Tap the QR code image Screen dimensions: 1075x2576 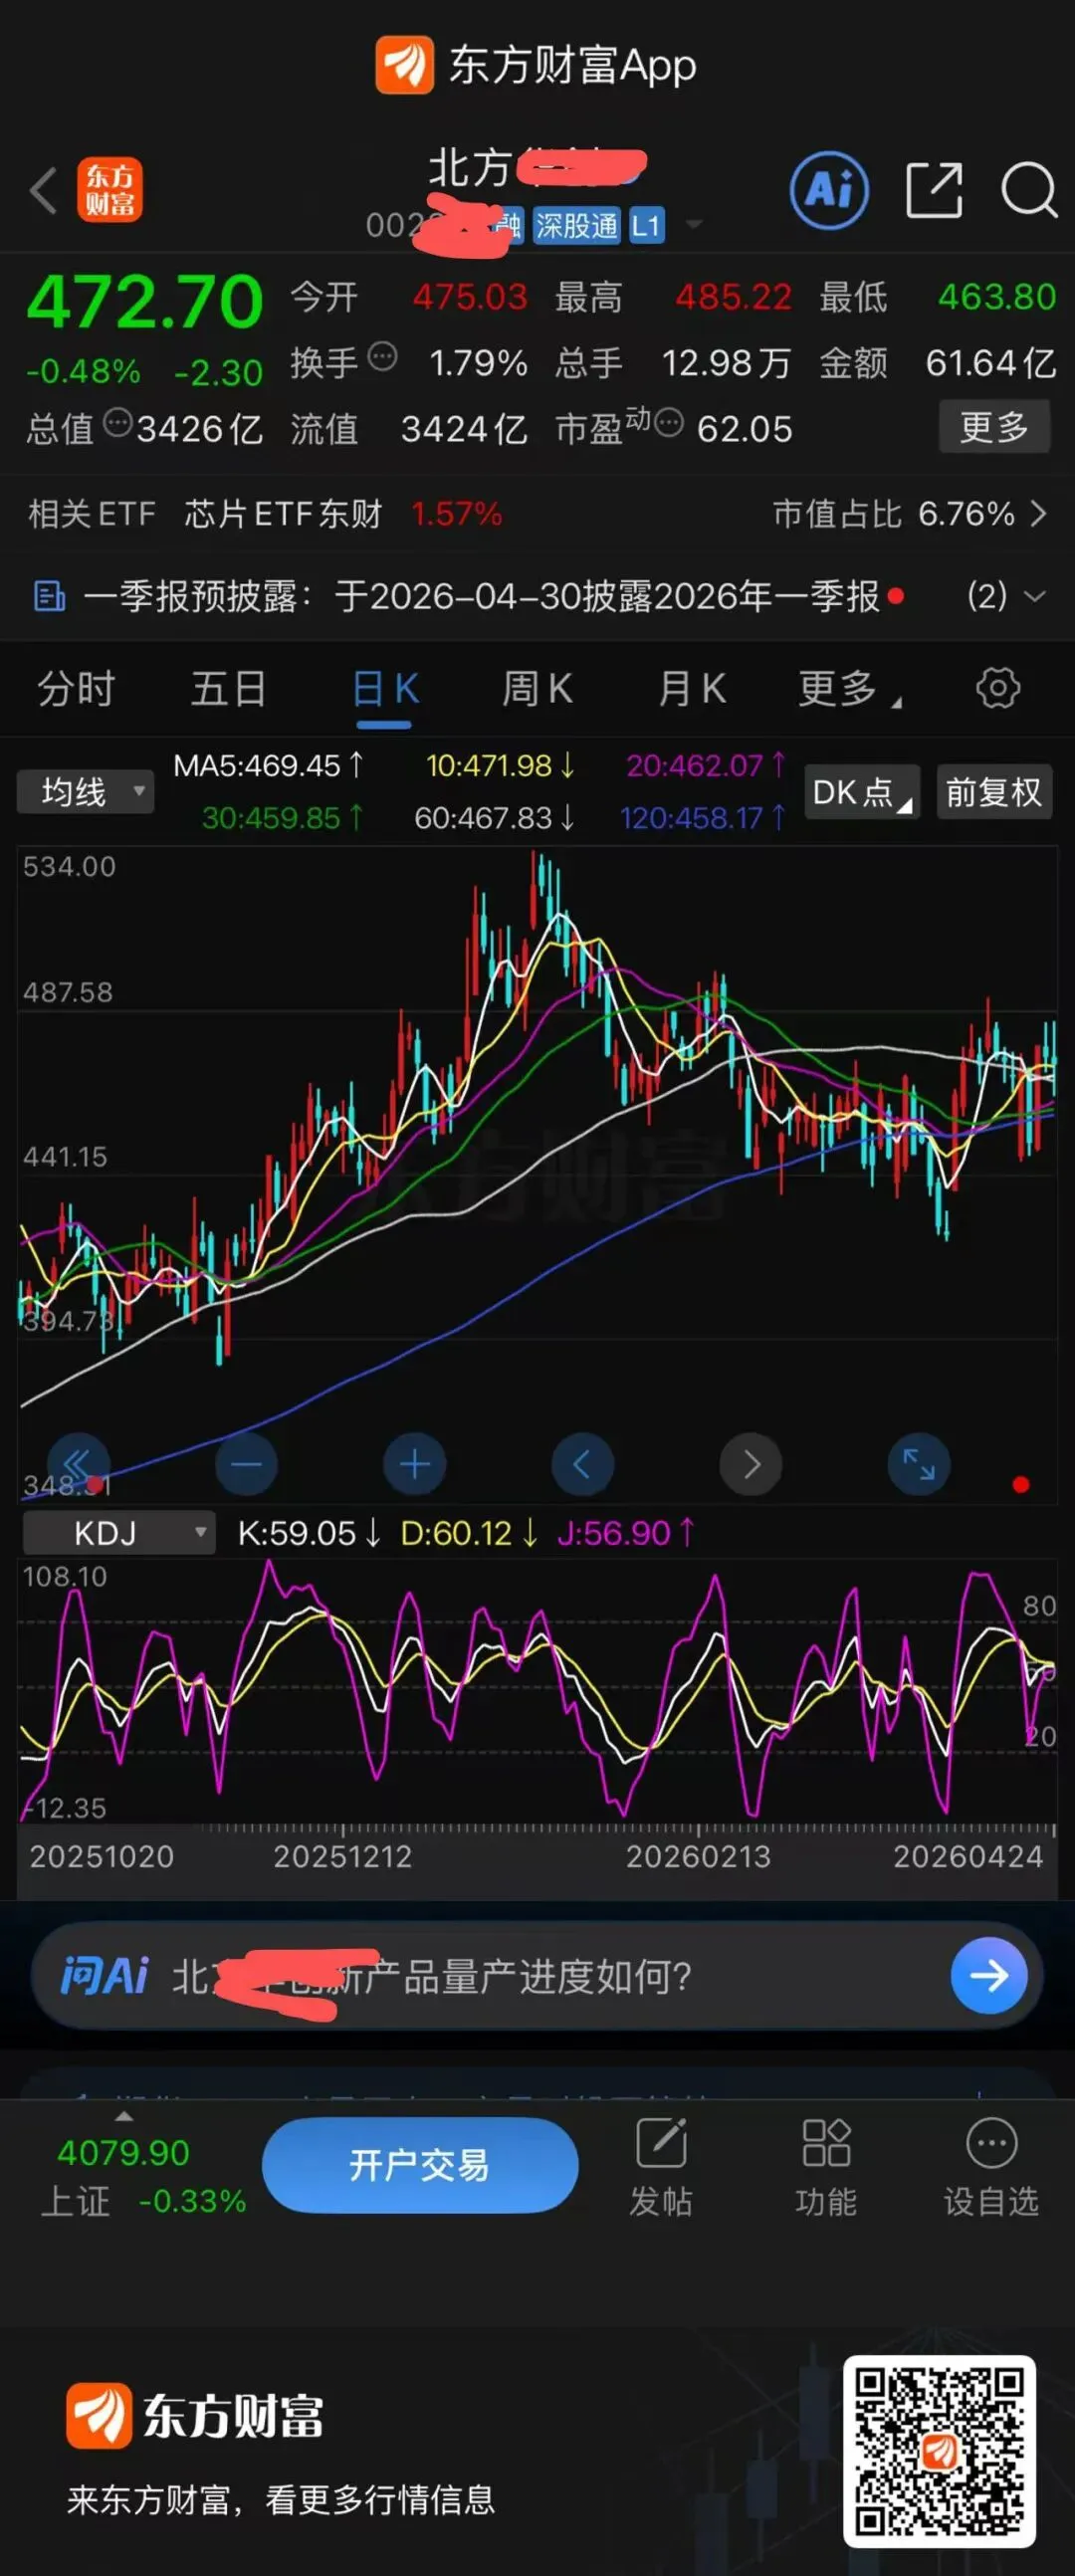[939, 2451]
